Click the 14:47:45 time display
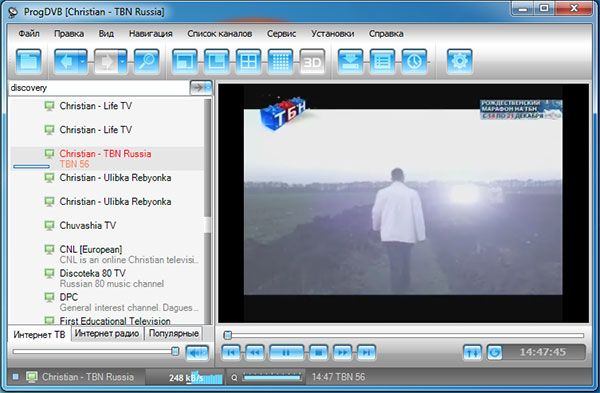 click(543, 352)
